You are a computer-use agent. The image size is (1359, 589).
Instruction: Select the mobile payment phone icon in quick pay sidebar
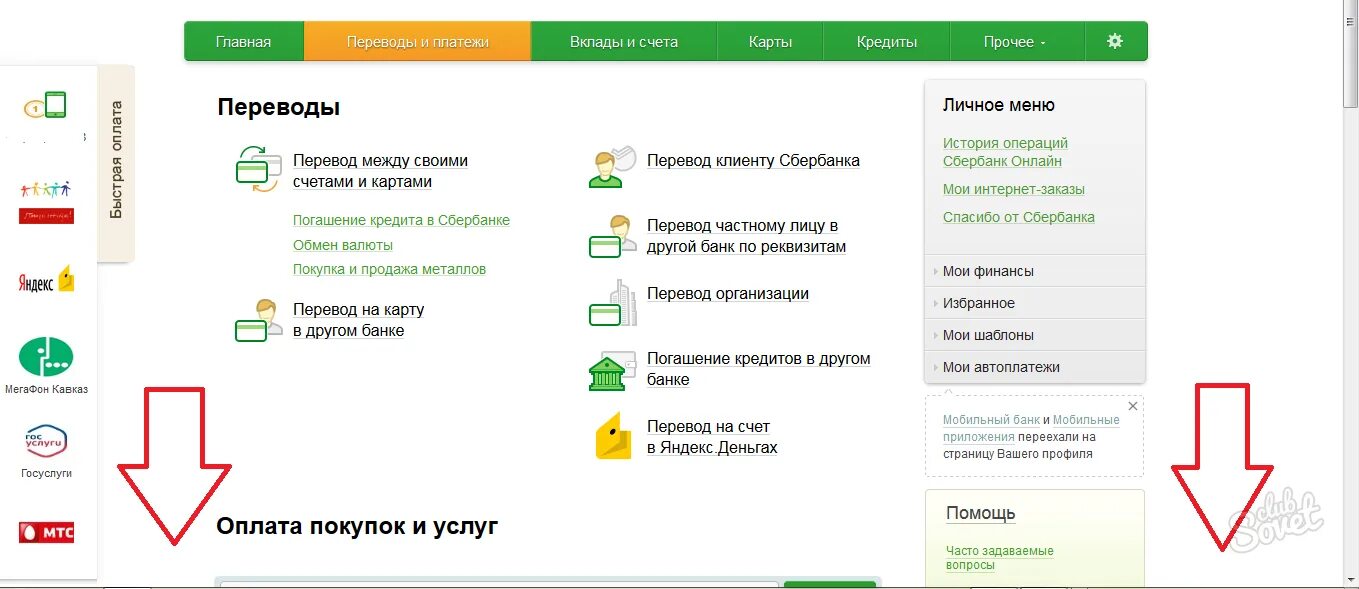[46, 106]
